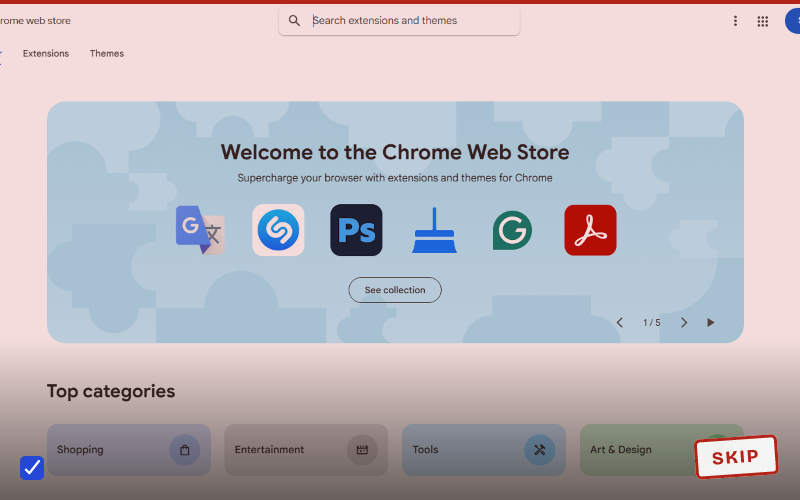Open the Grammarly green G icon

tap(512, 231)
